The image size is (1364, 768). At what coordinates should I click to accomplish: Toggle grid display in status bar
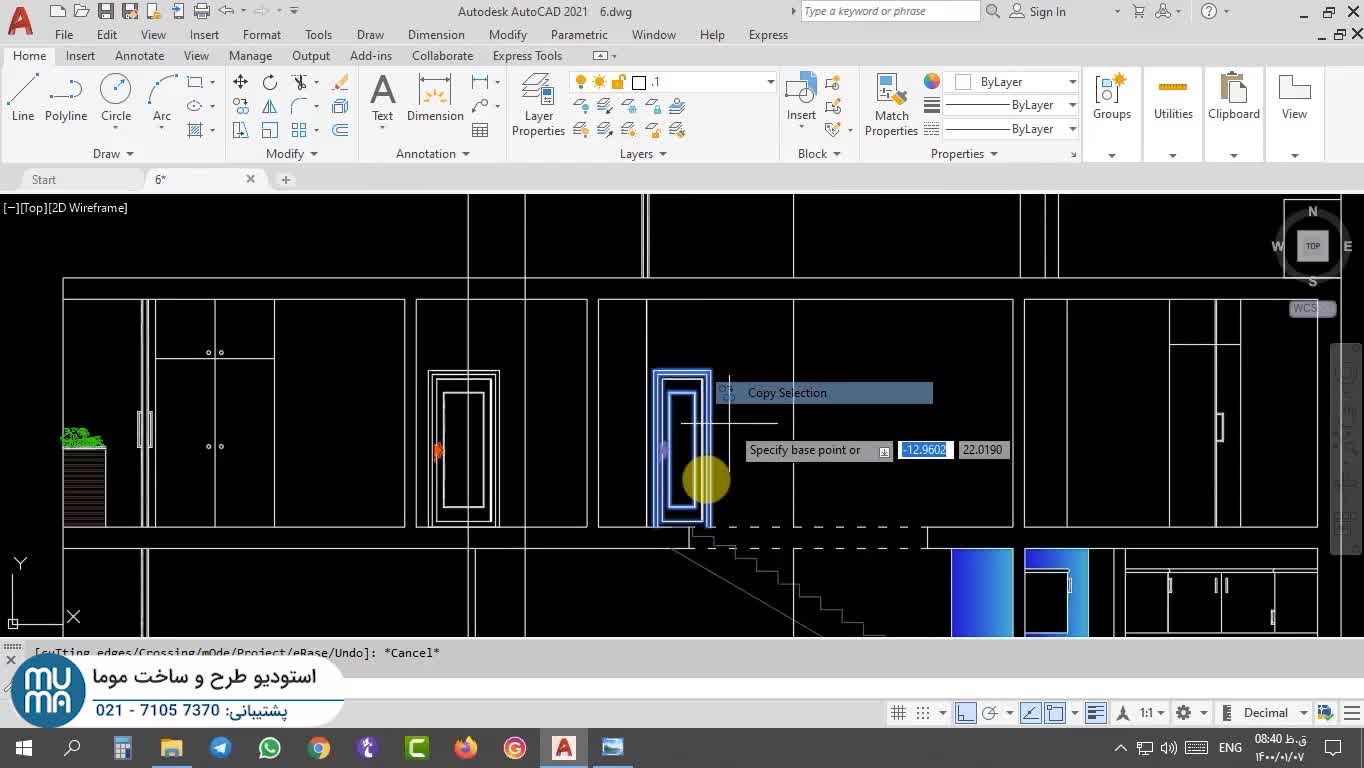(898, 713)
